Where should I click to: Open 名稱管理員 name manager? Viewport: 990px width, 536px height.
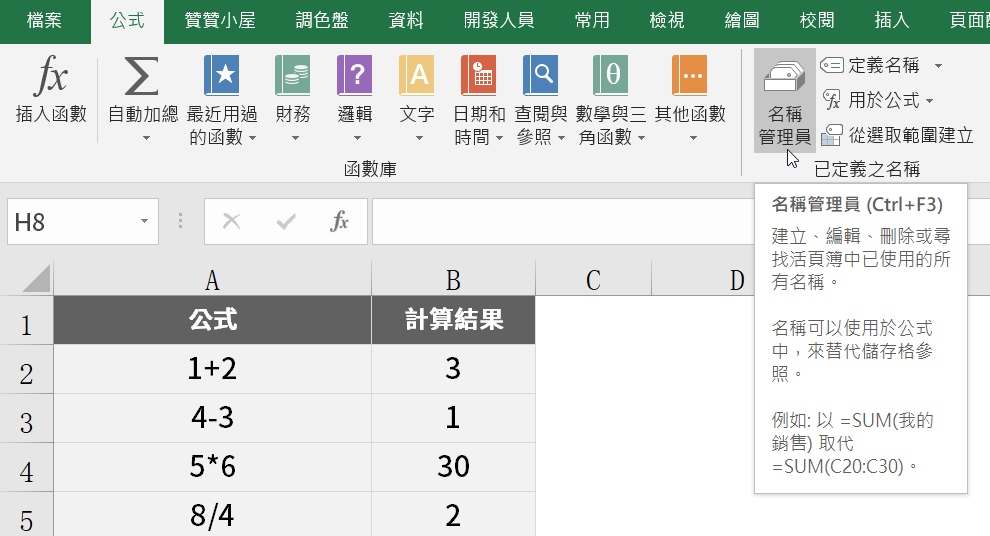pyautogui.click(x=784, y=100)
